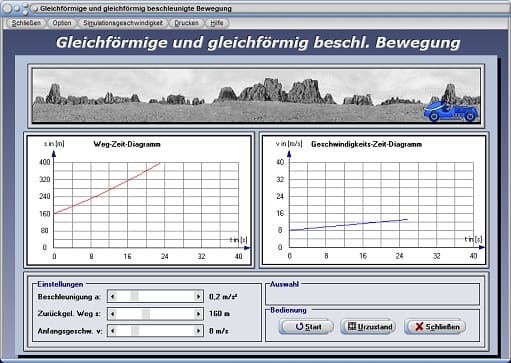The image size is (511, 363).
Task: Click the Beschleunigung a: label
Action: click(69, 297)
